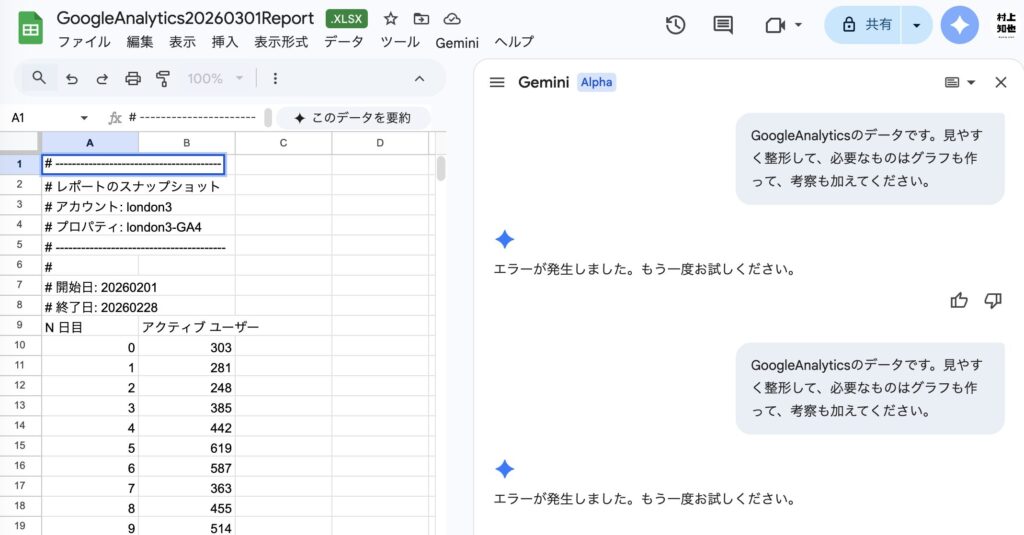Expand the share button dropdown arrow
Screen dimensions: 1024x535
[x=916, y=25]
